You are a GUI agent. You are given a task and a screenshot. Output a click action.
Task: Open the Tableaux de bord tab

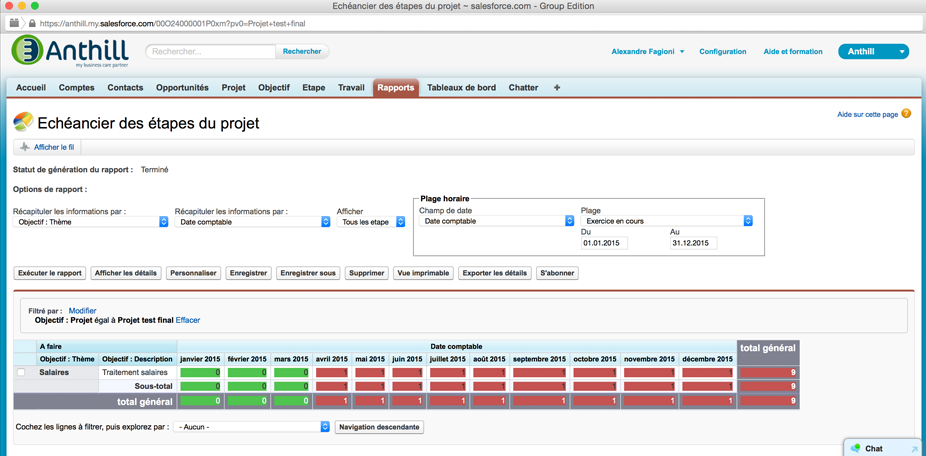(x=461, y=87)
